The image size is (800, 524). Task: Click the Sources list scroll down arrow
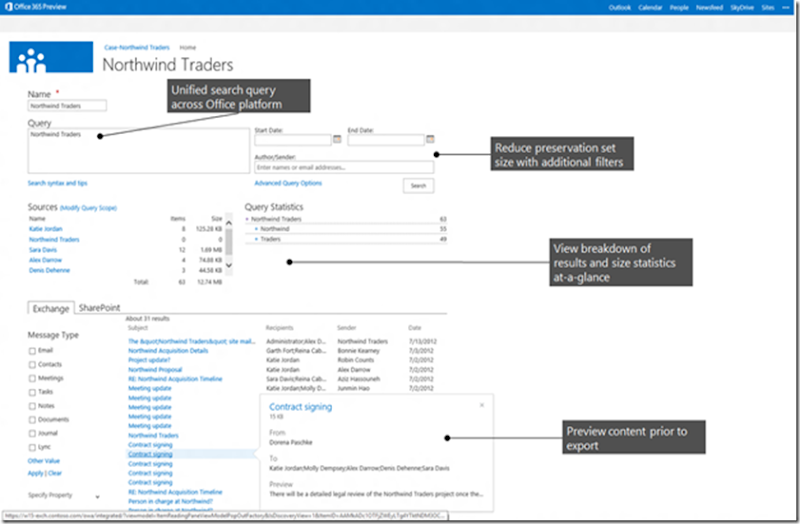pyautogui.click(x=229, y=265)
